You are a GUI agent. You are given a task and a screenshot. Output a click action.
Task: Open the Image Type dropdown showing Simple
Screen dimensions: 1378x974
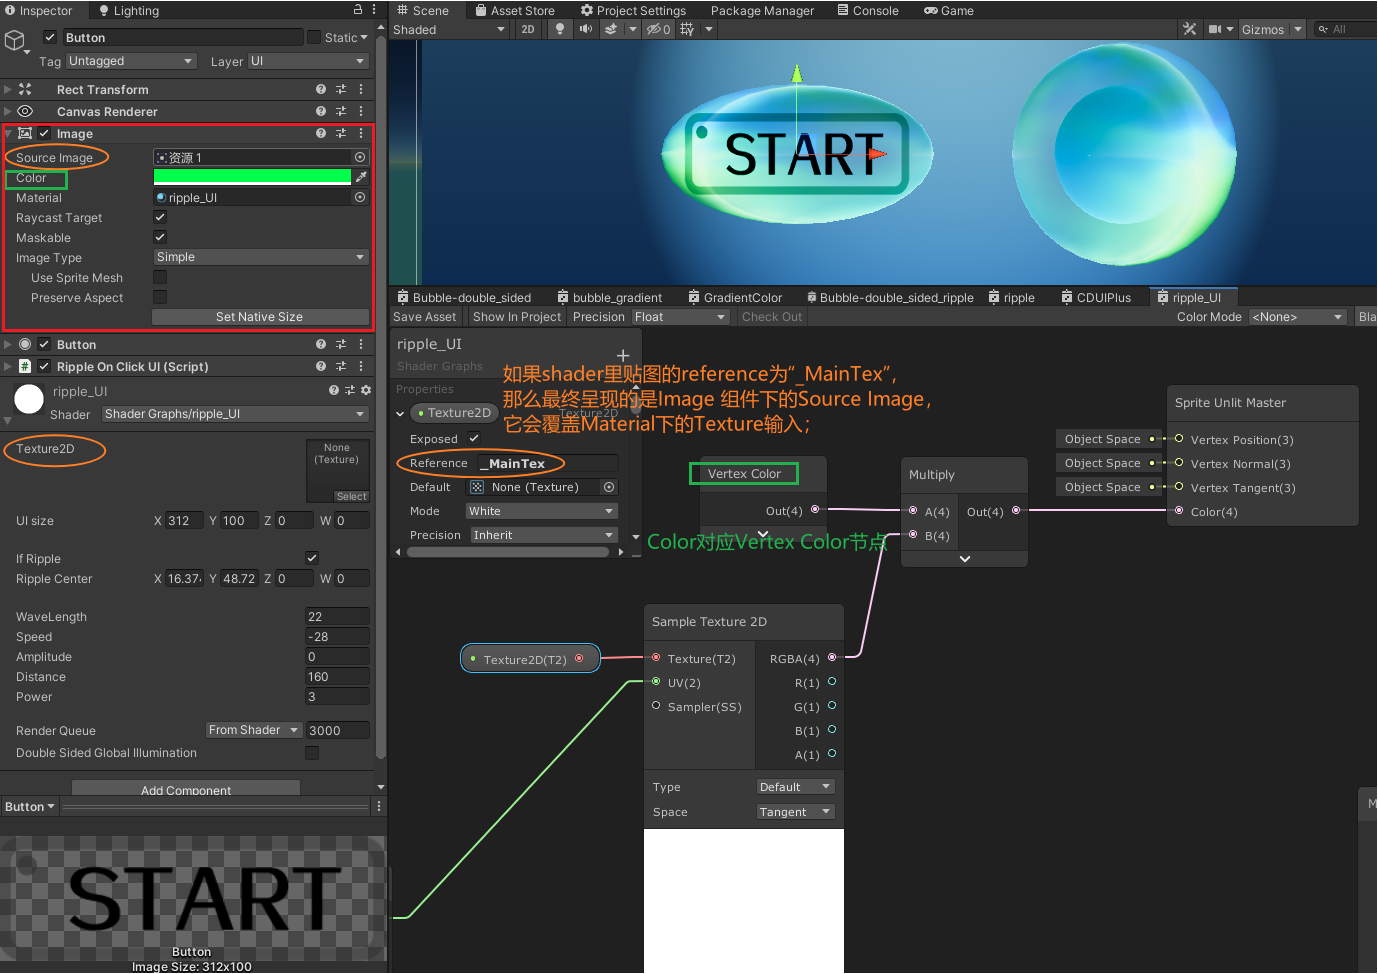click(x=260, y=257)
